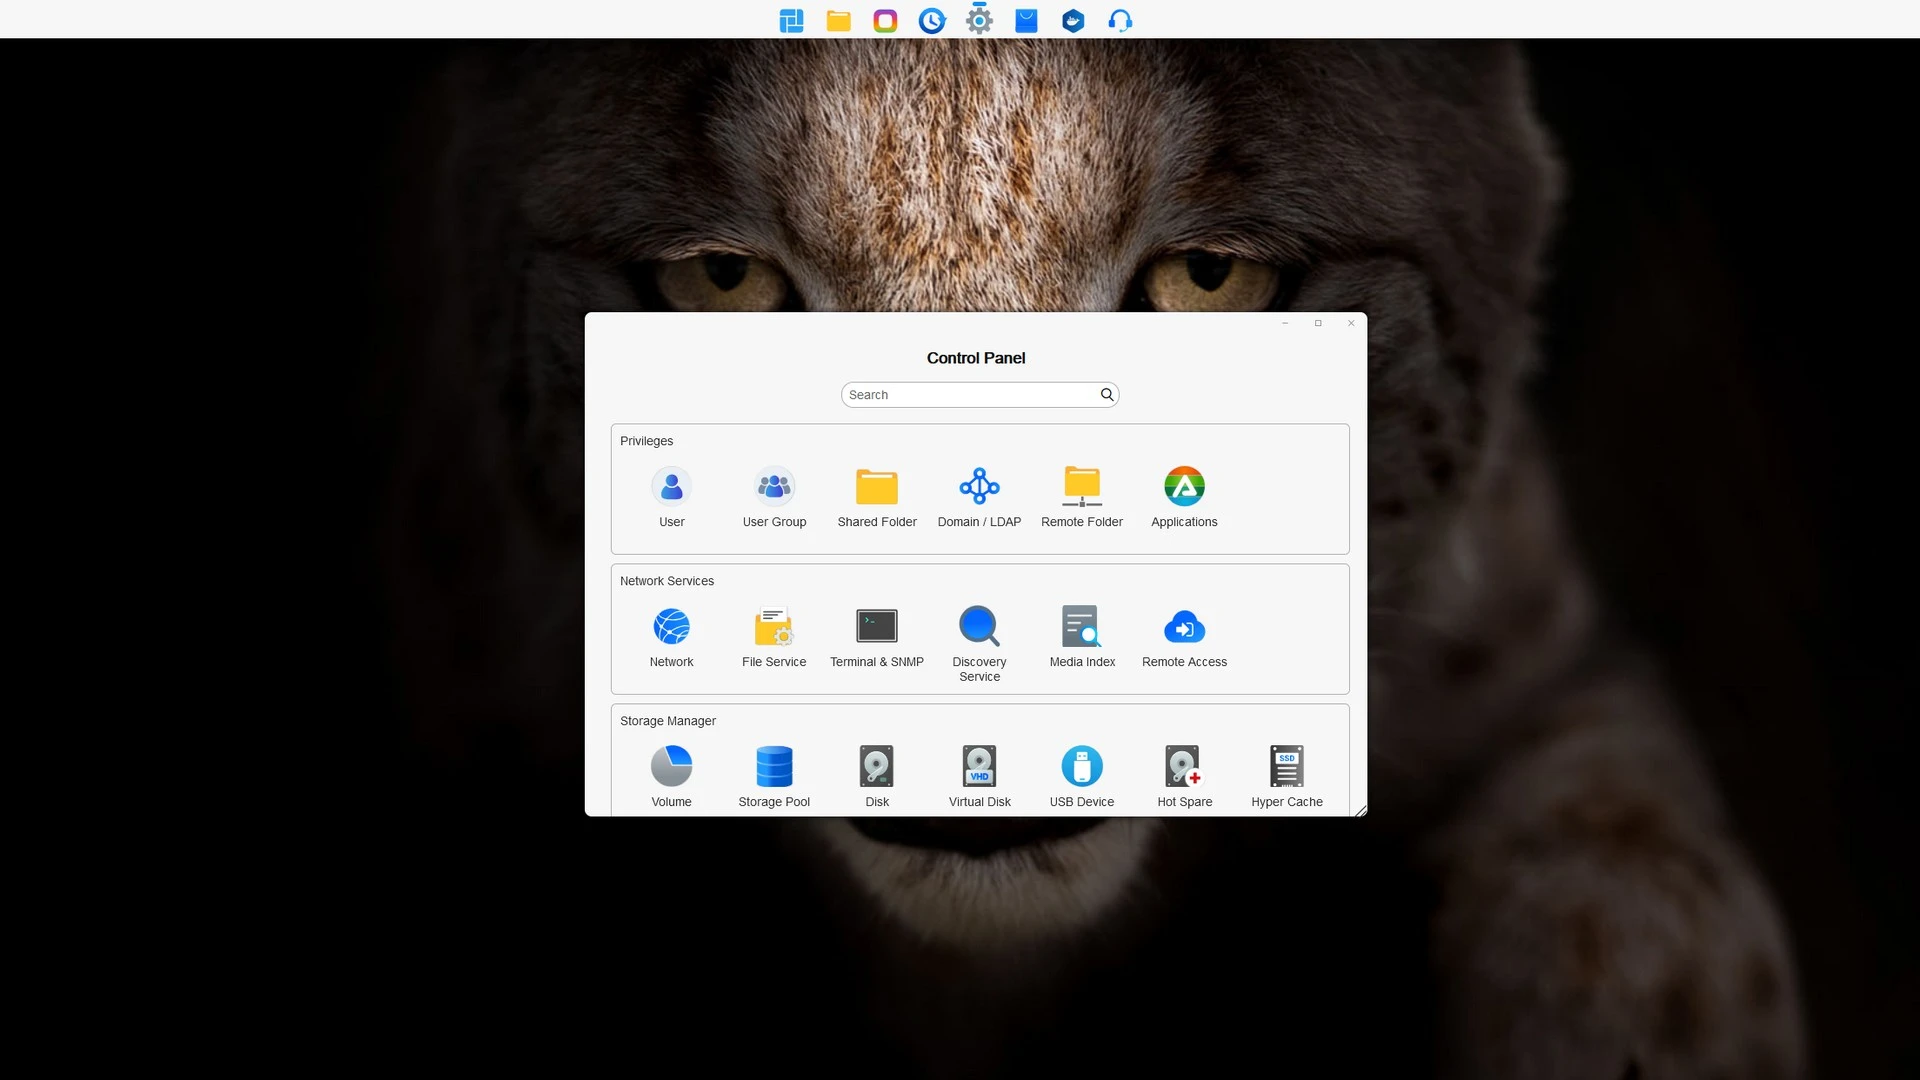Open Remote Folder icon
The image size is (1920, 1080).
pyautogui.click(x=1082, y=487)
